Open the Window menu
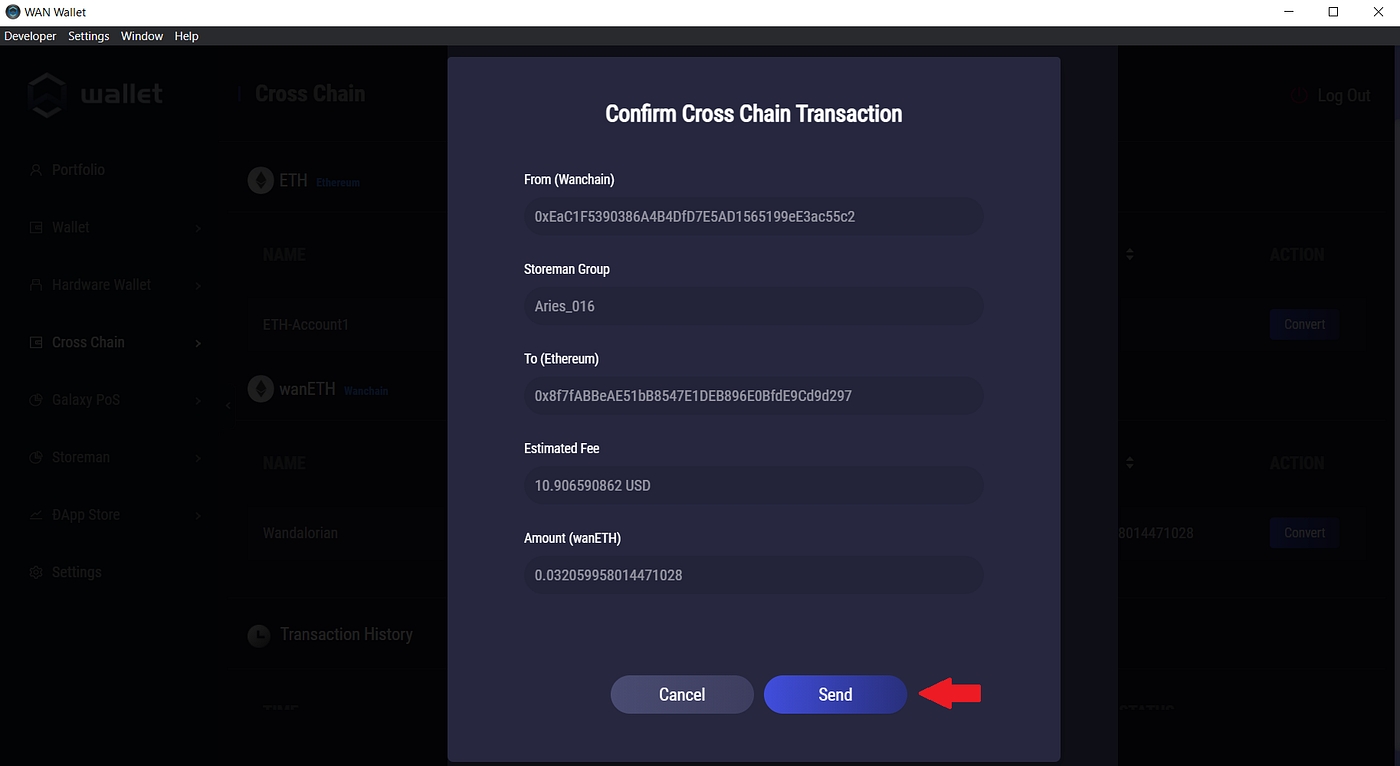The image size is (1400, 766). coord(142,36)
